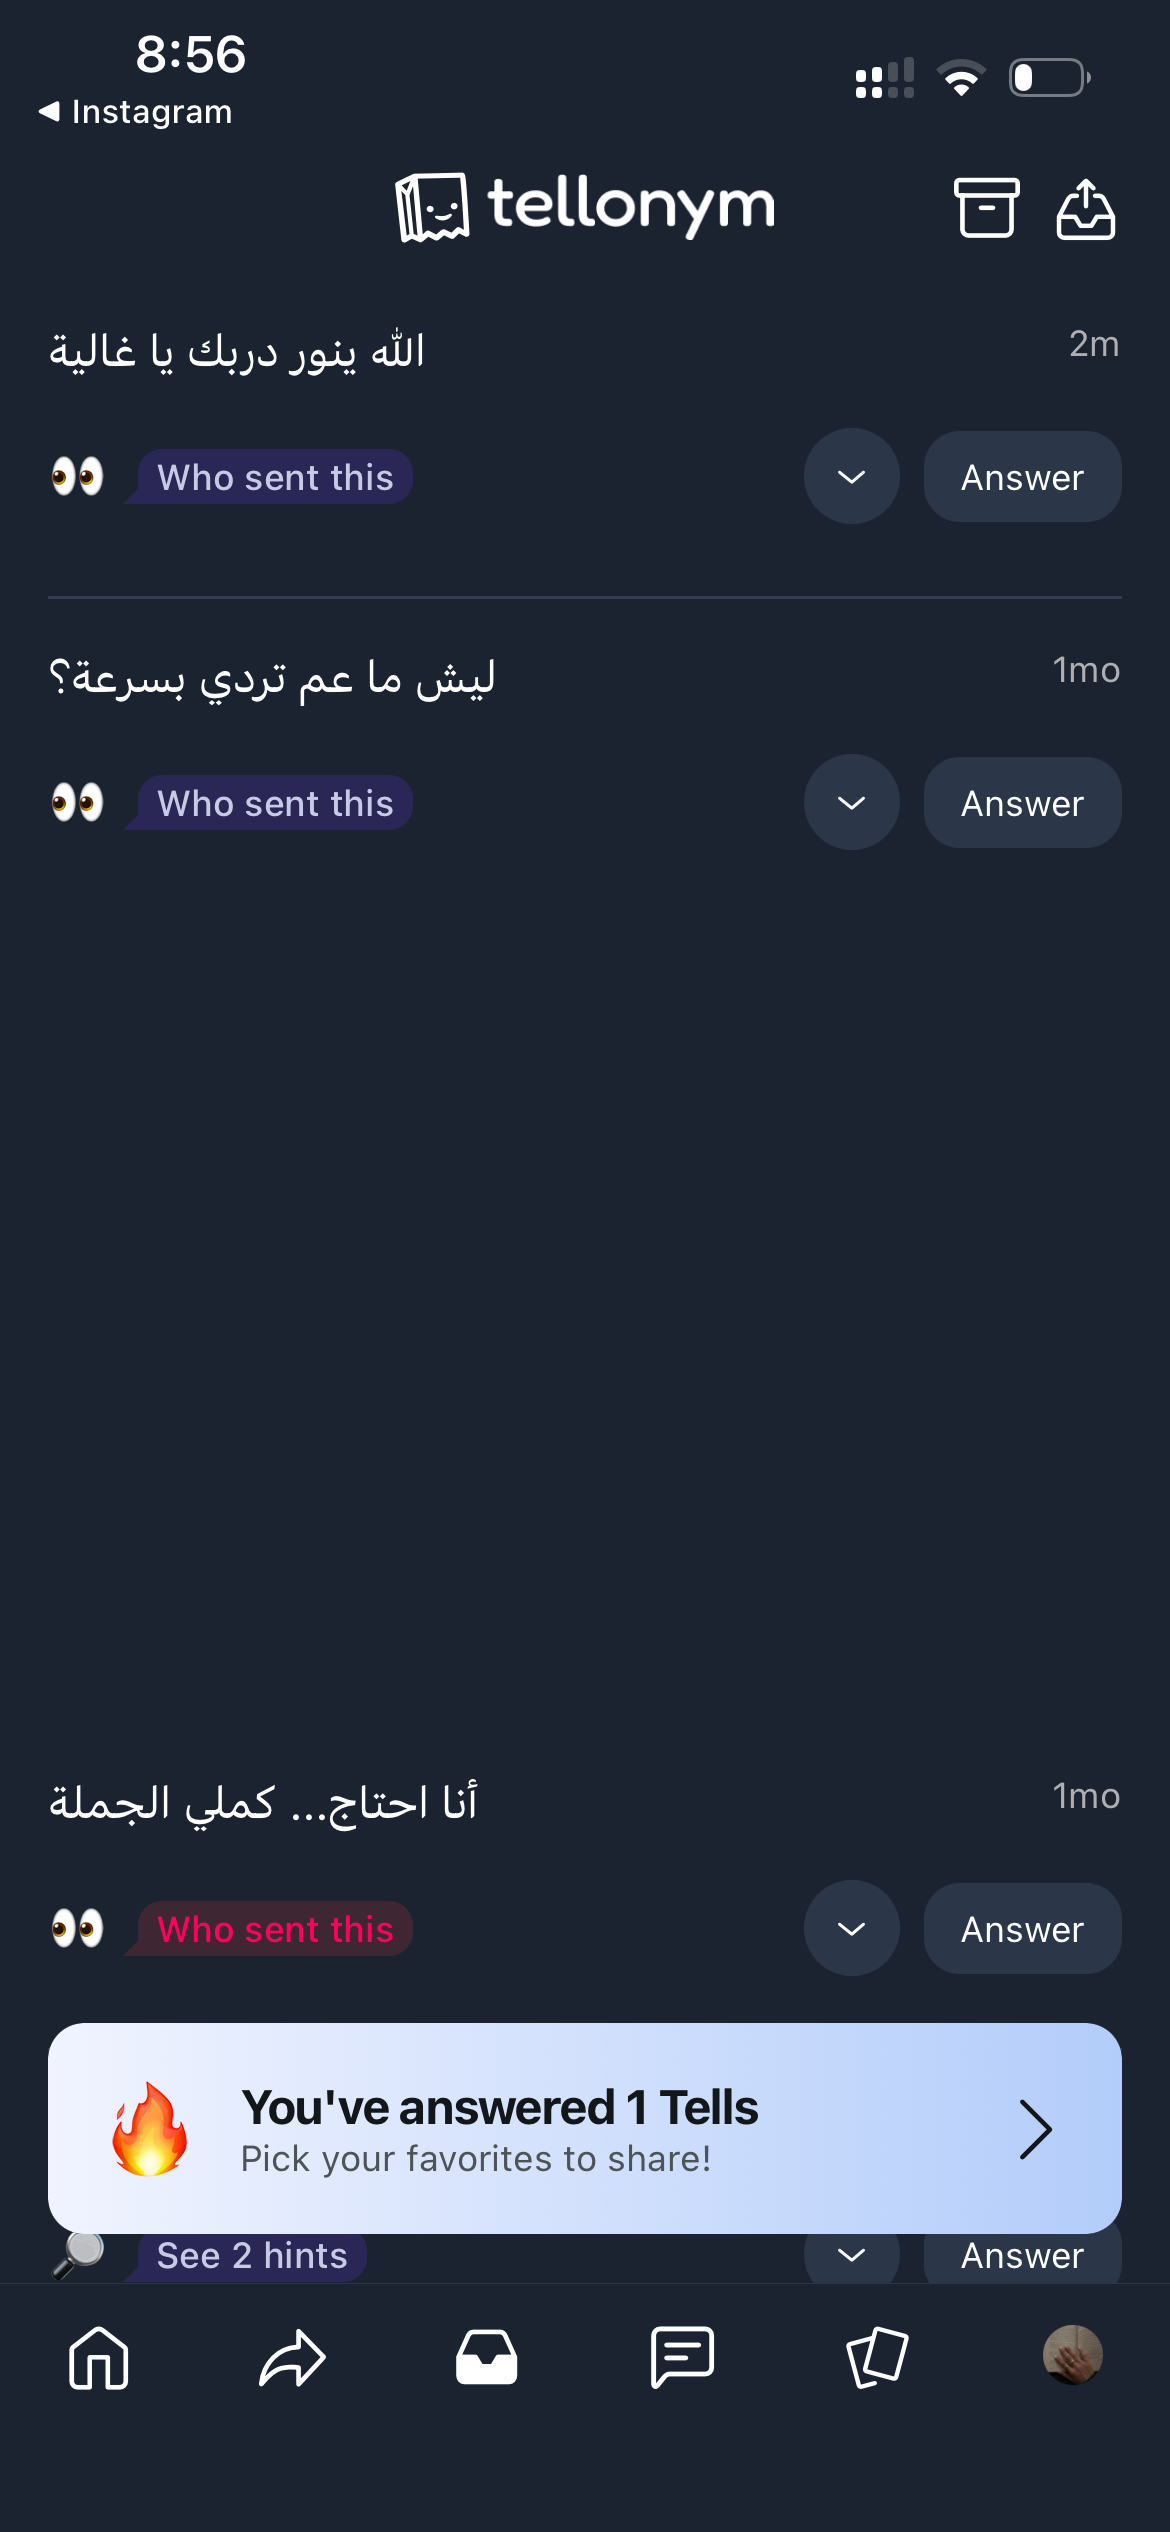Expand options for the 2m-old tell
The width and height of the screenshot is (1170, 2532).
[851, 477]
